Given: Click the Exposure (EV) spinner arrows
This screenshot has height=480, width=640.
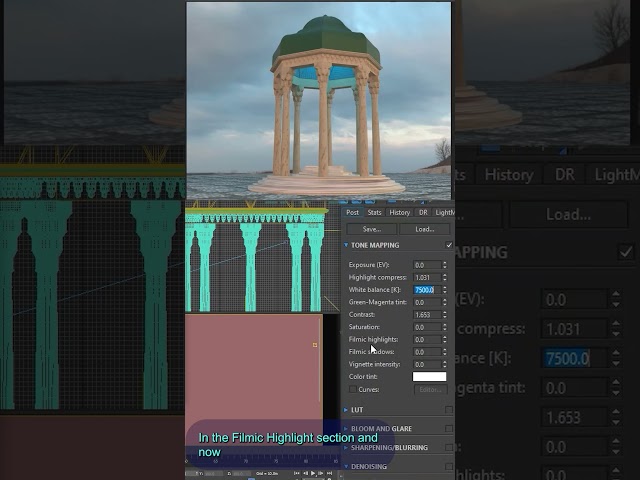Looking at the screenshot, I should tap(444, 265).
